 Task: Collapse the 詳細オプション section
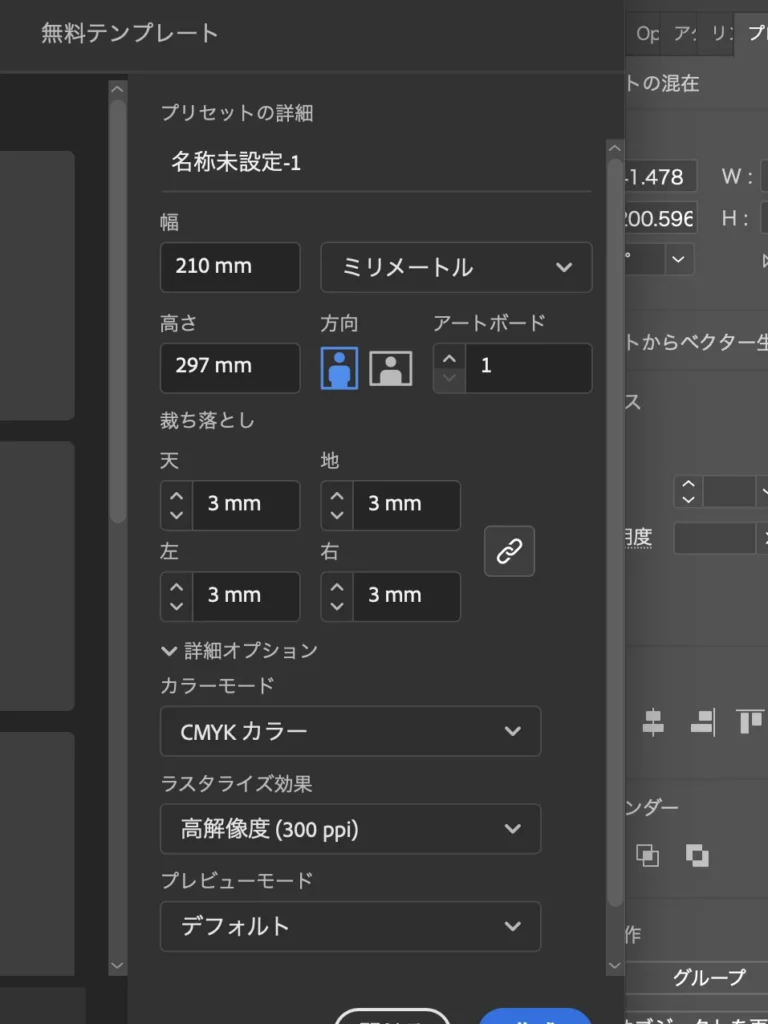(168, 651)
